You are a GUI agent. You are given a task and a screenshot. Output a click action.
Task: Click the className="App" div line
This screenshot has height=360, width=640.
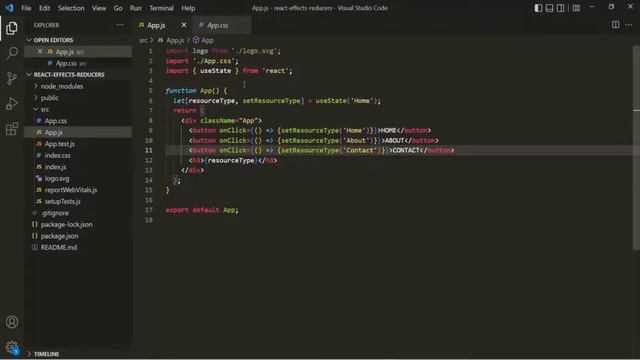pyautogui.click(x=222, y=120)
